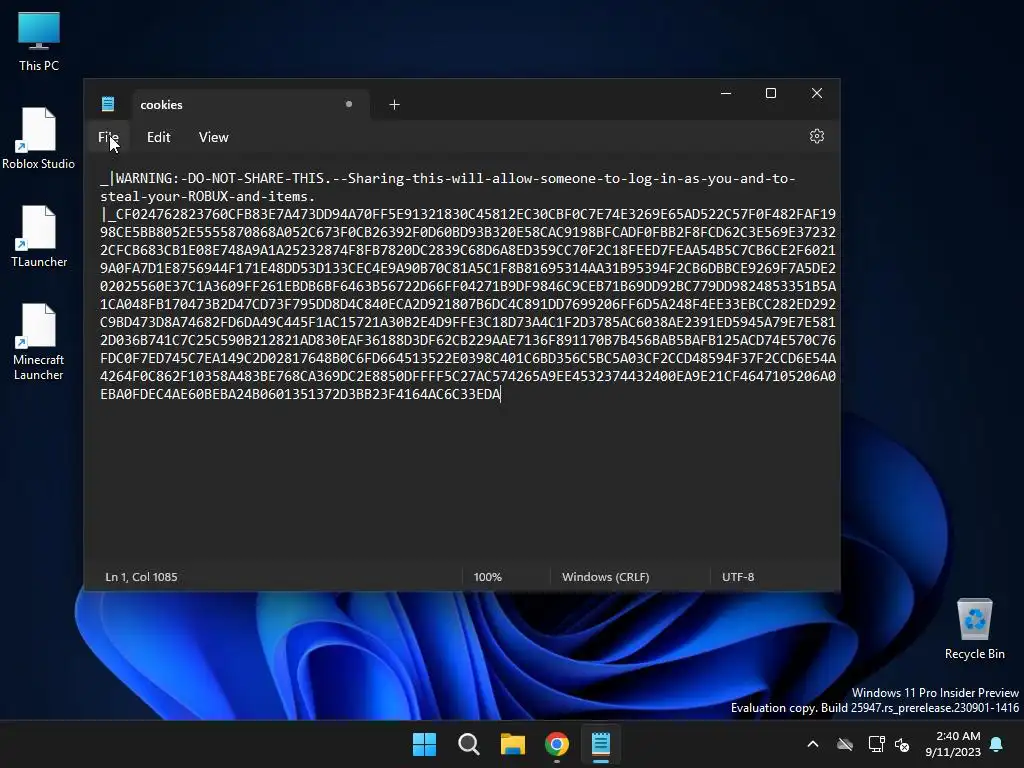This screenshot has height=768, width=1024.
Task: Select Roblox Studio desktop shortcut
Action: (39, 138)
